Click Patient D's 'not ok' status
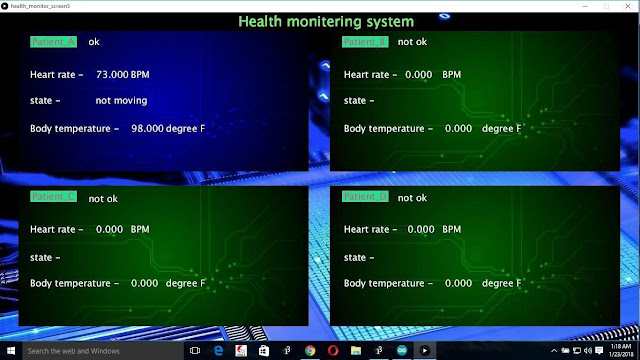 click(412, 198)
